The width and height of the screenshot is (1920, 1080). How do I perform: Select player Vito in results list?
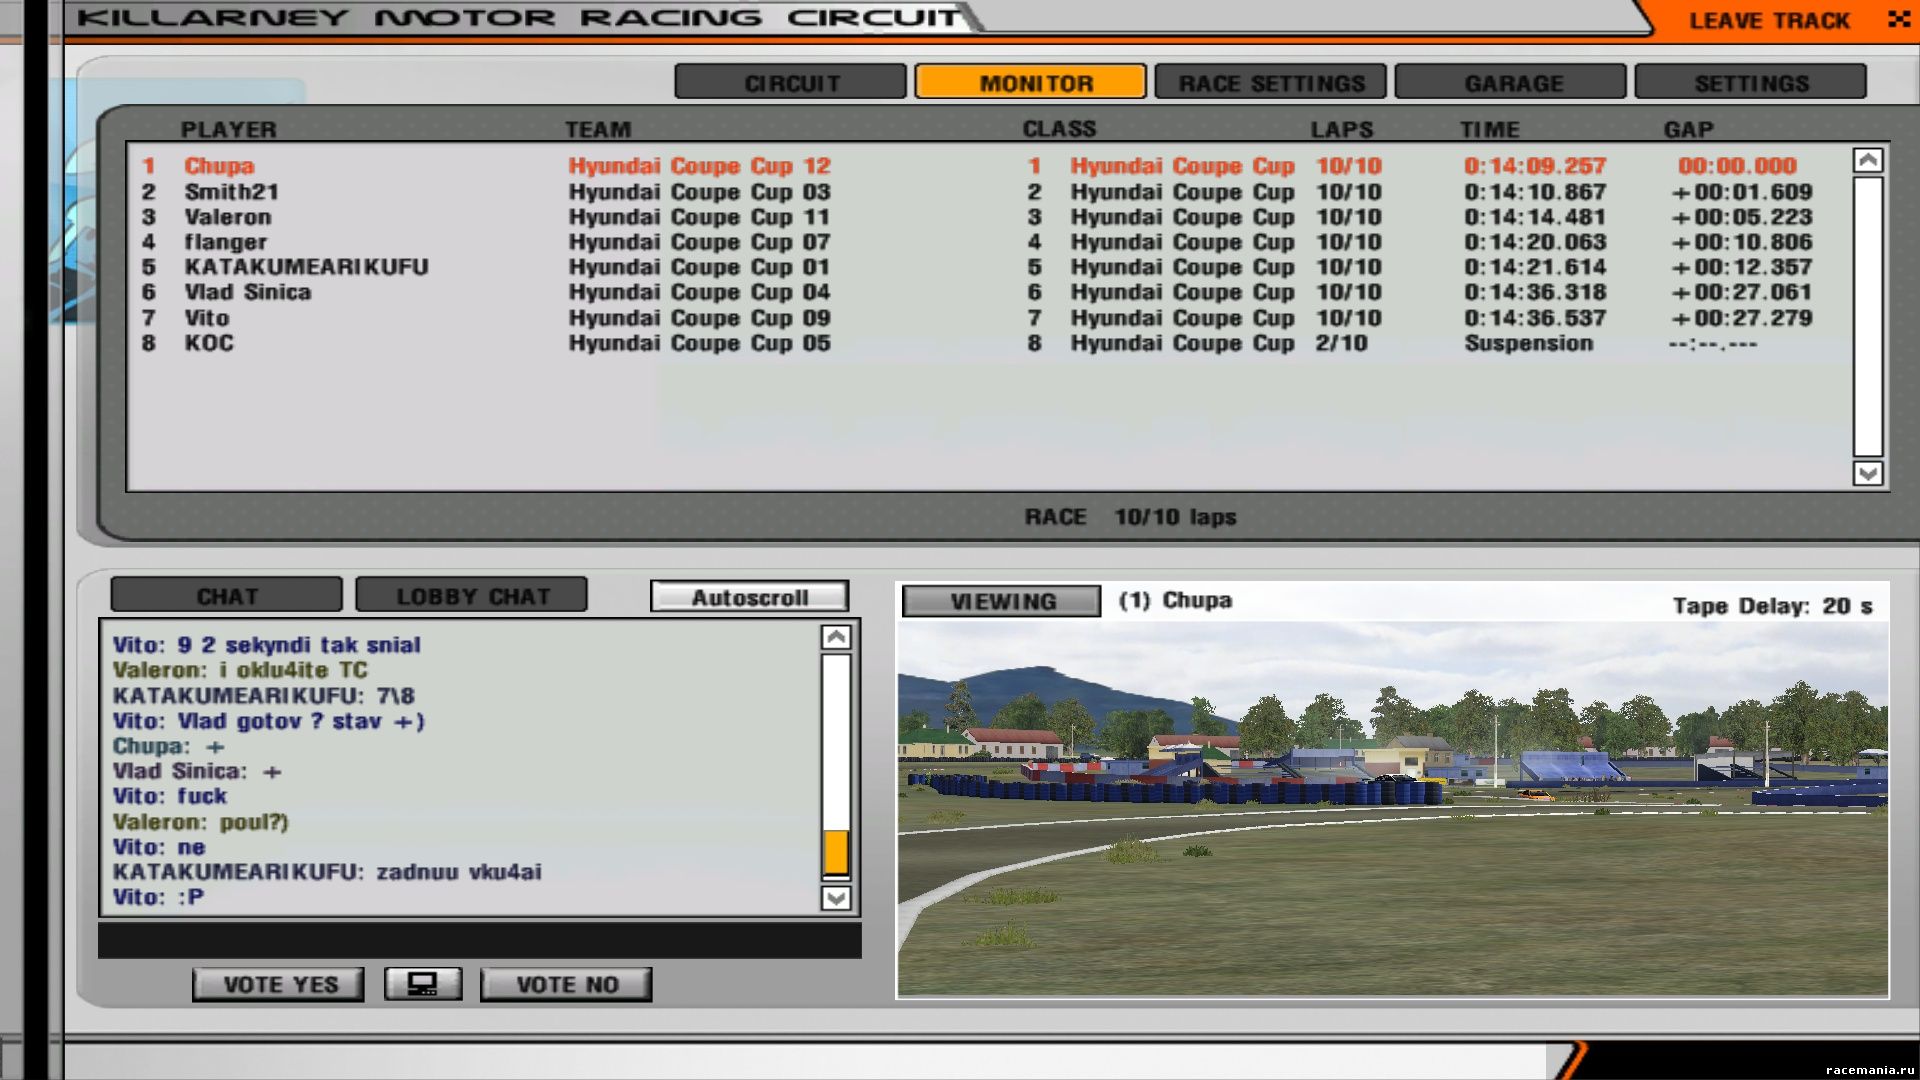206,318
